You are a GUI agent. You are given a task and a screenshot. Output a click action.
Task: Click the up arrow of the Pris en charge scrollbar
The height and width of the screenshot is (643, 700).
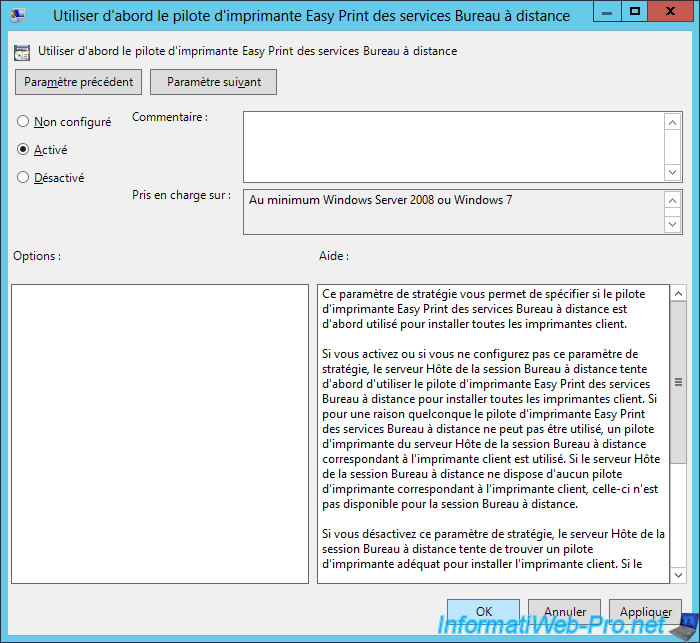pos(672,200)
